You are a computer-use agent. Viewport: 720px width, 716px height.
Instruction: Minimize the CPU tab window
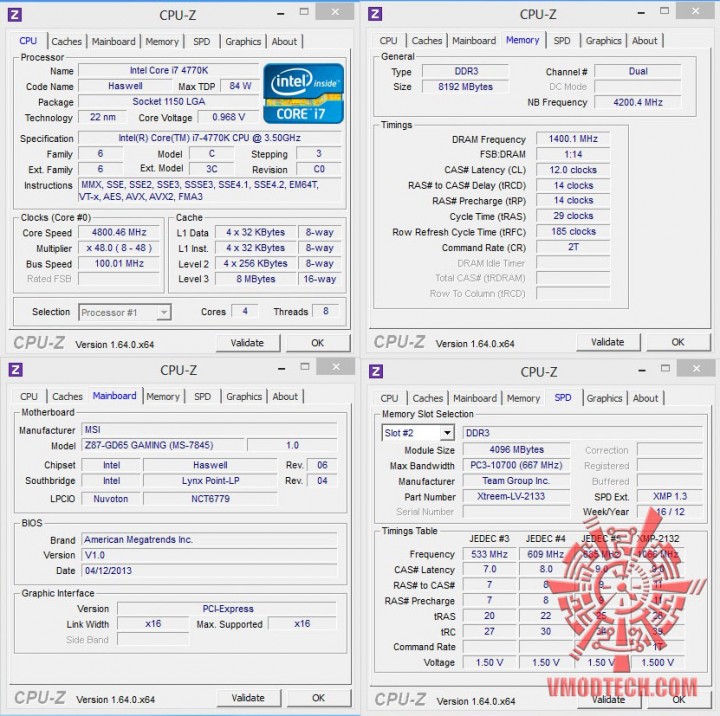(281, 14)
